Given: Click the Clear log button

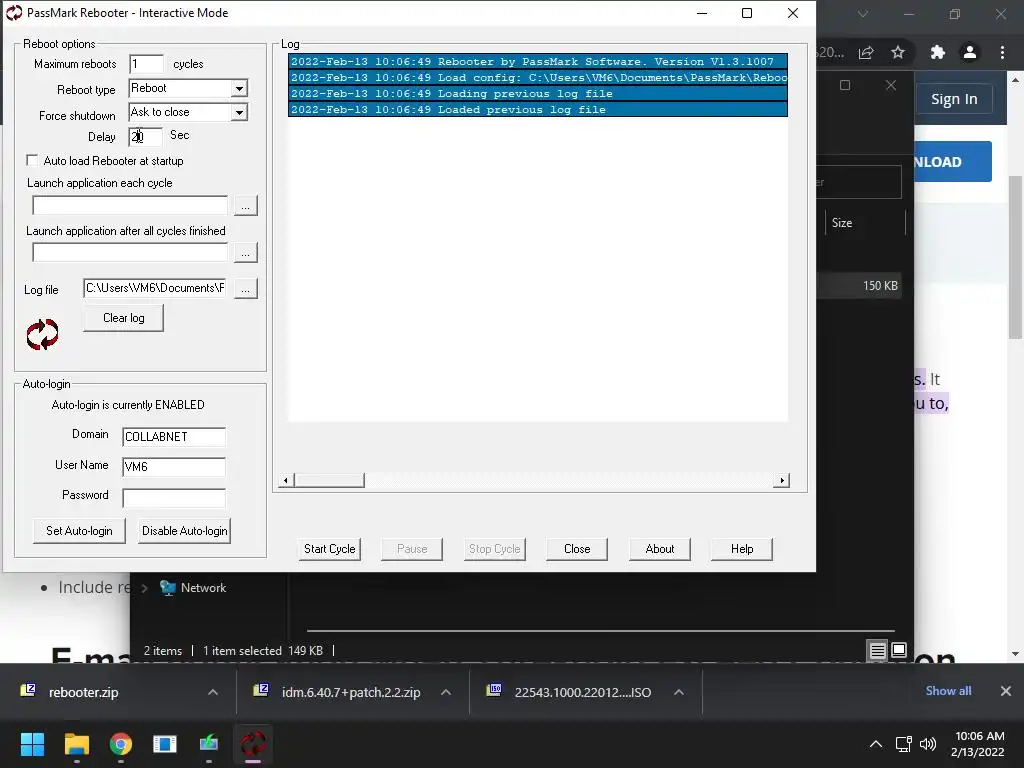Looking at the screenshot, I should point(123,318).
